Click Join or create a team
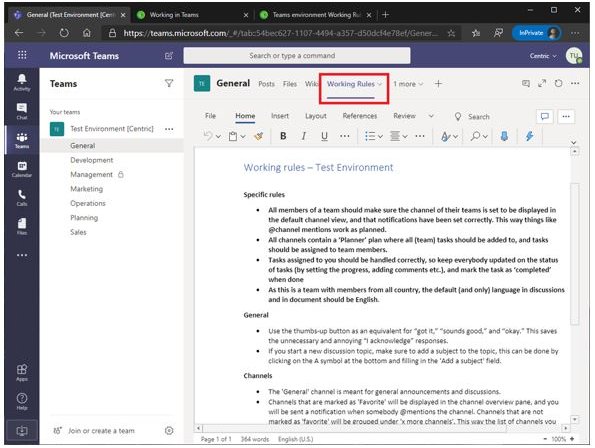 pos(94,431)
